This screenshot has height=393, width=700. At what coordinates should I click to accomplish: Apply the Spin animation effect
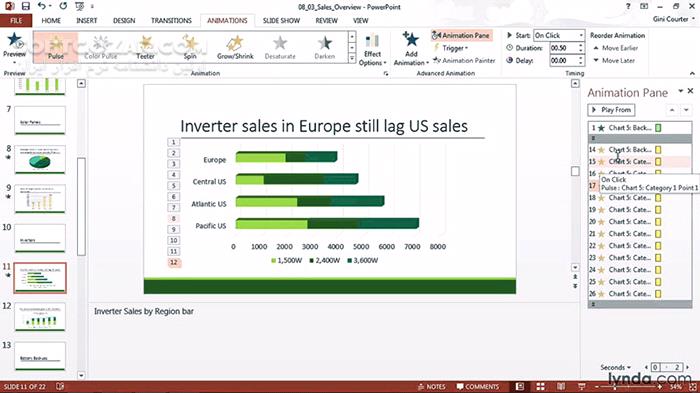tap(190, 47)
